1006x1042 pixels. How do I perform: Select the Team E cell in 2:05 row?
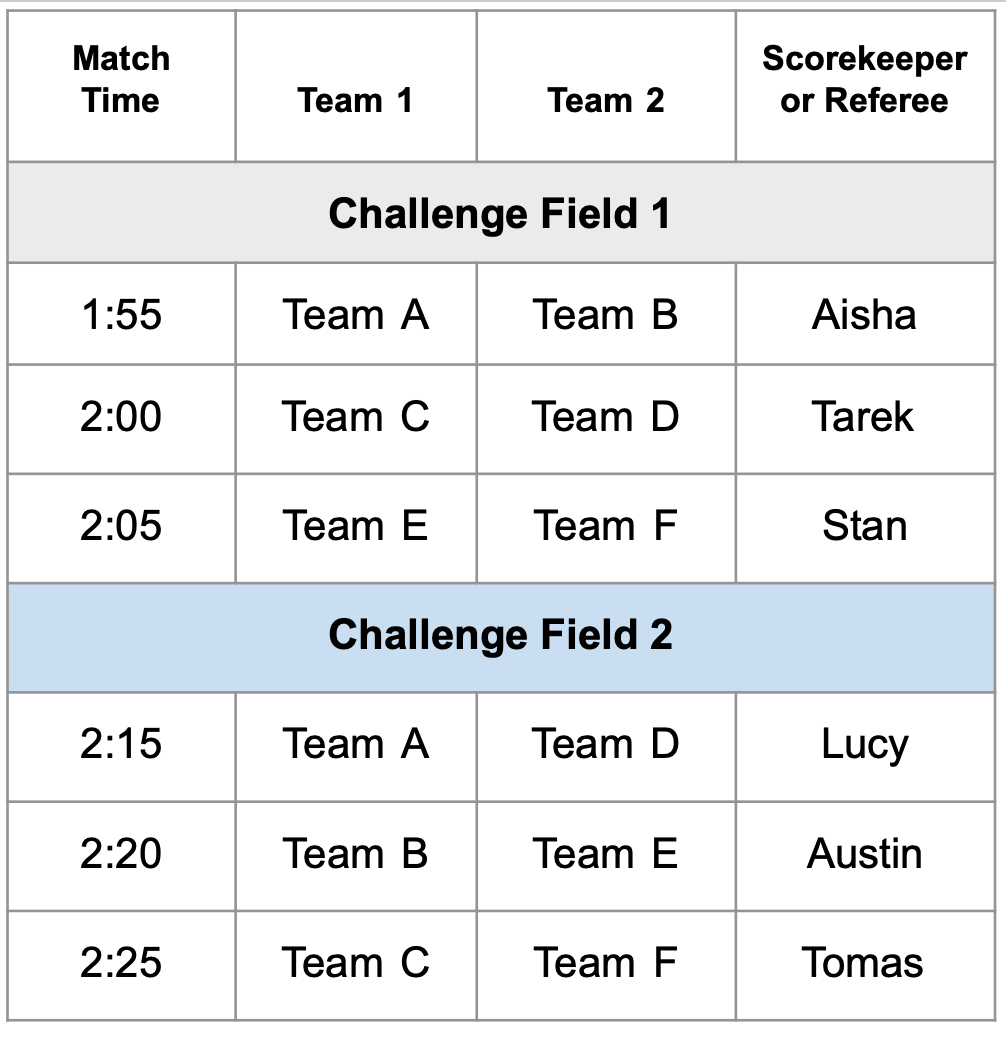[355, 526]
